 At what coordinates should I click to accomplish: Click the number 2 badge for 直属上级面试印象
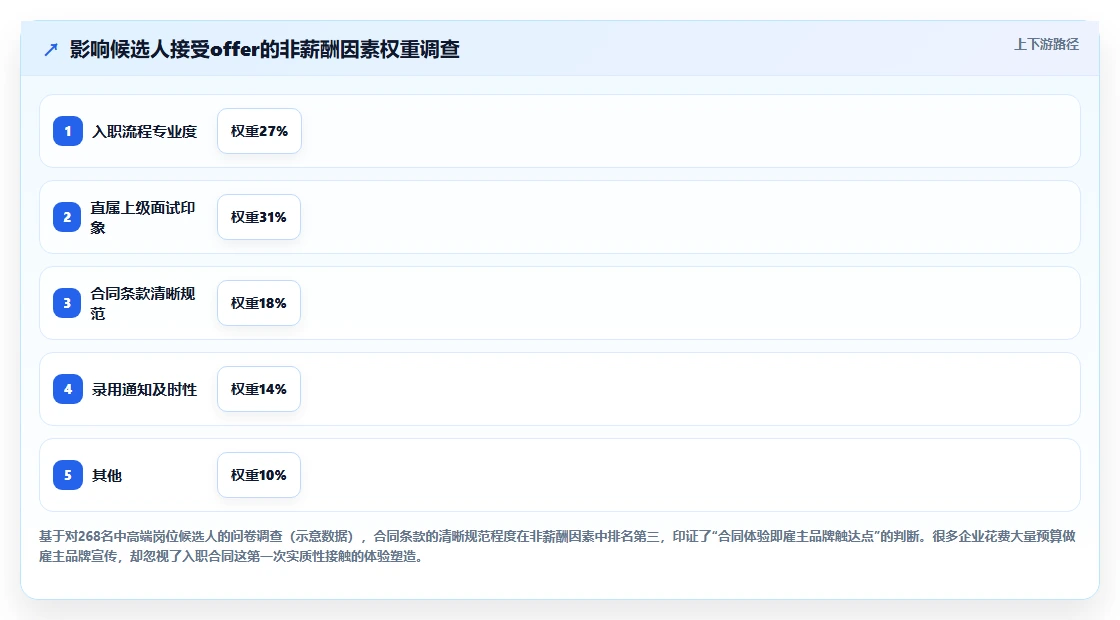67,217
